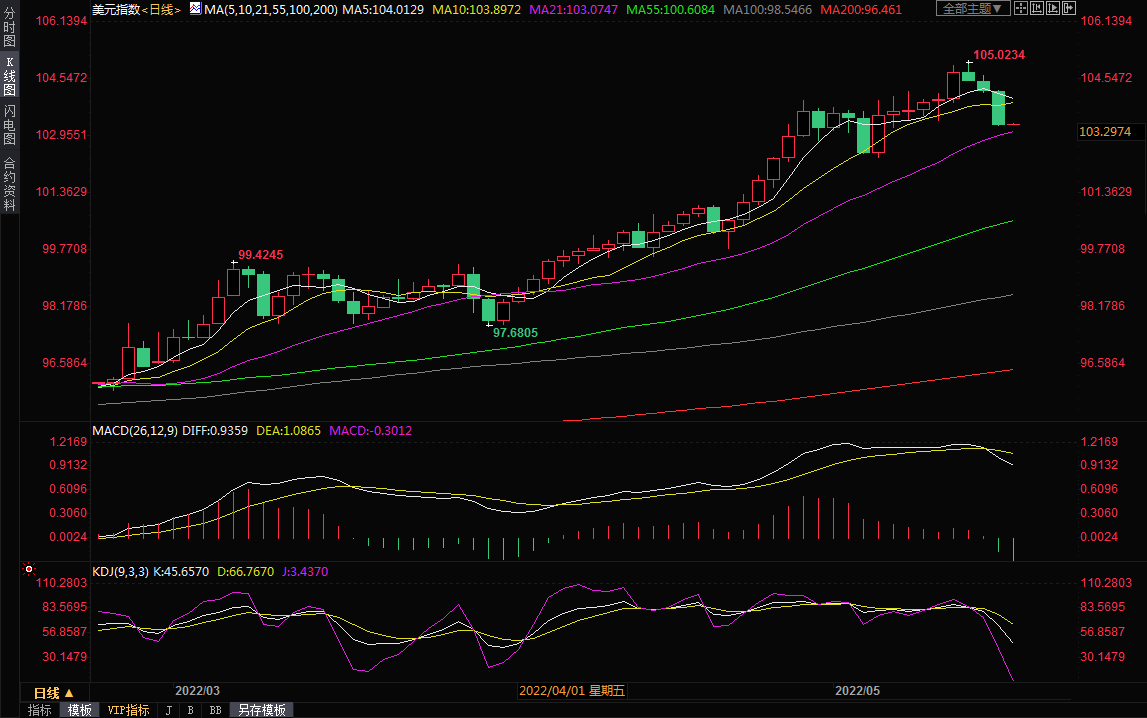Click the VIP指标 button
The height and width of the screenshot is (718, 1147).
click(128, 710)
